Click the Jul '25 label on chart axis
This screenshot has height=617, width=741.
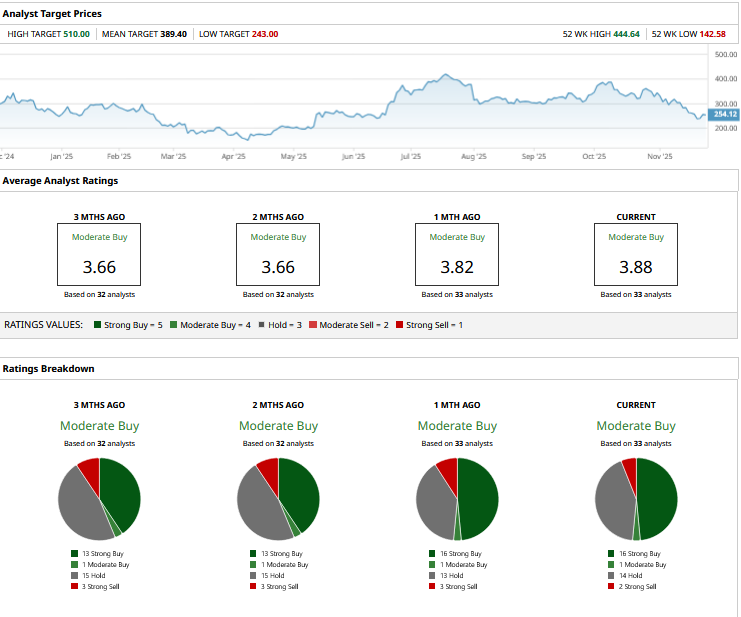point(410,157)
